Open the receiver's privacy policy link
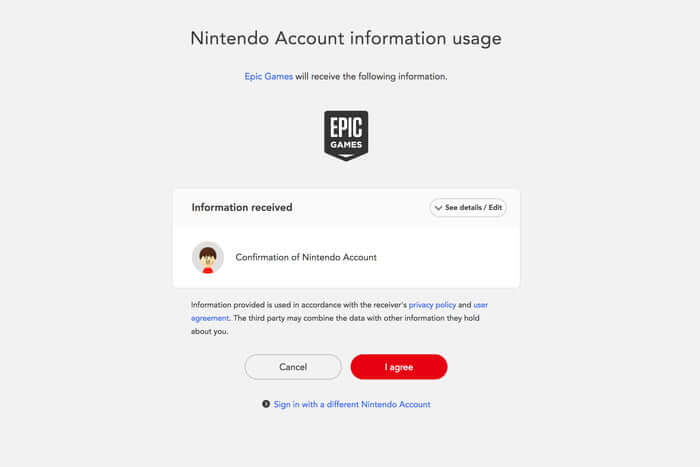This screenshot has width=700, height=467. 432,304
